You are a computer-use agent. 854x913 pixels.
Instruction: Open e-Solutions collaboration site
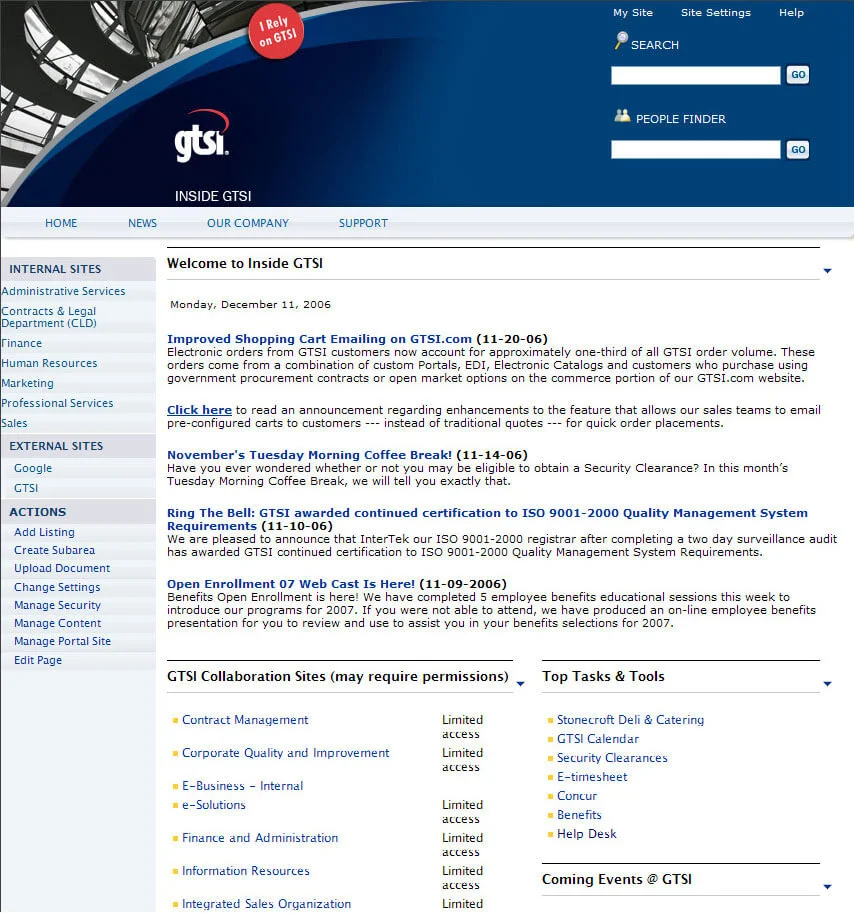(x=214, y=805)
